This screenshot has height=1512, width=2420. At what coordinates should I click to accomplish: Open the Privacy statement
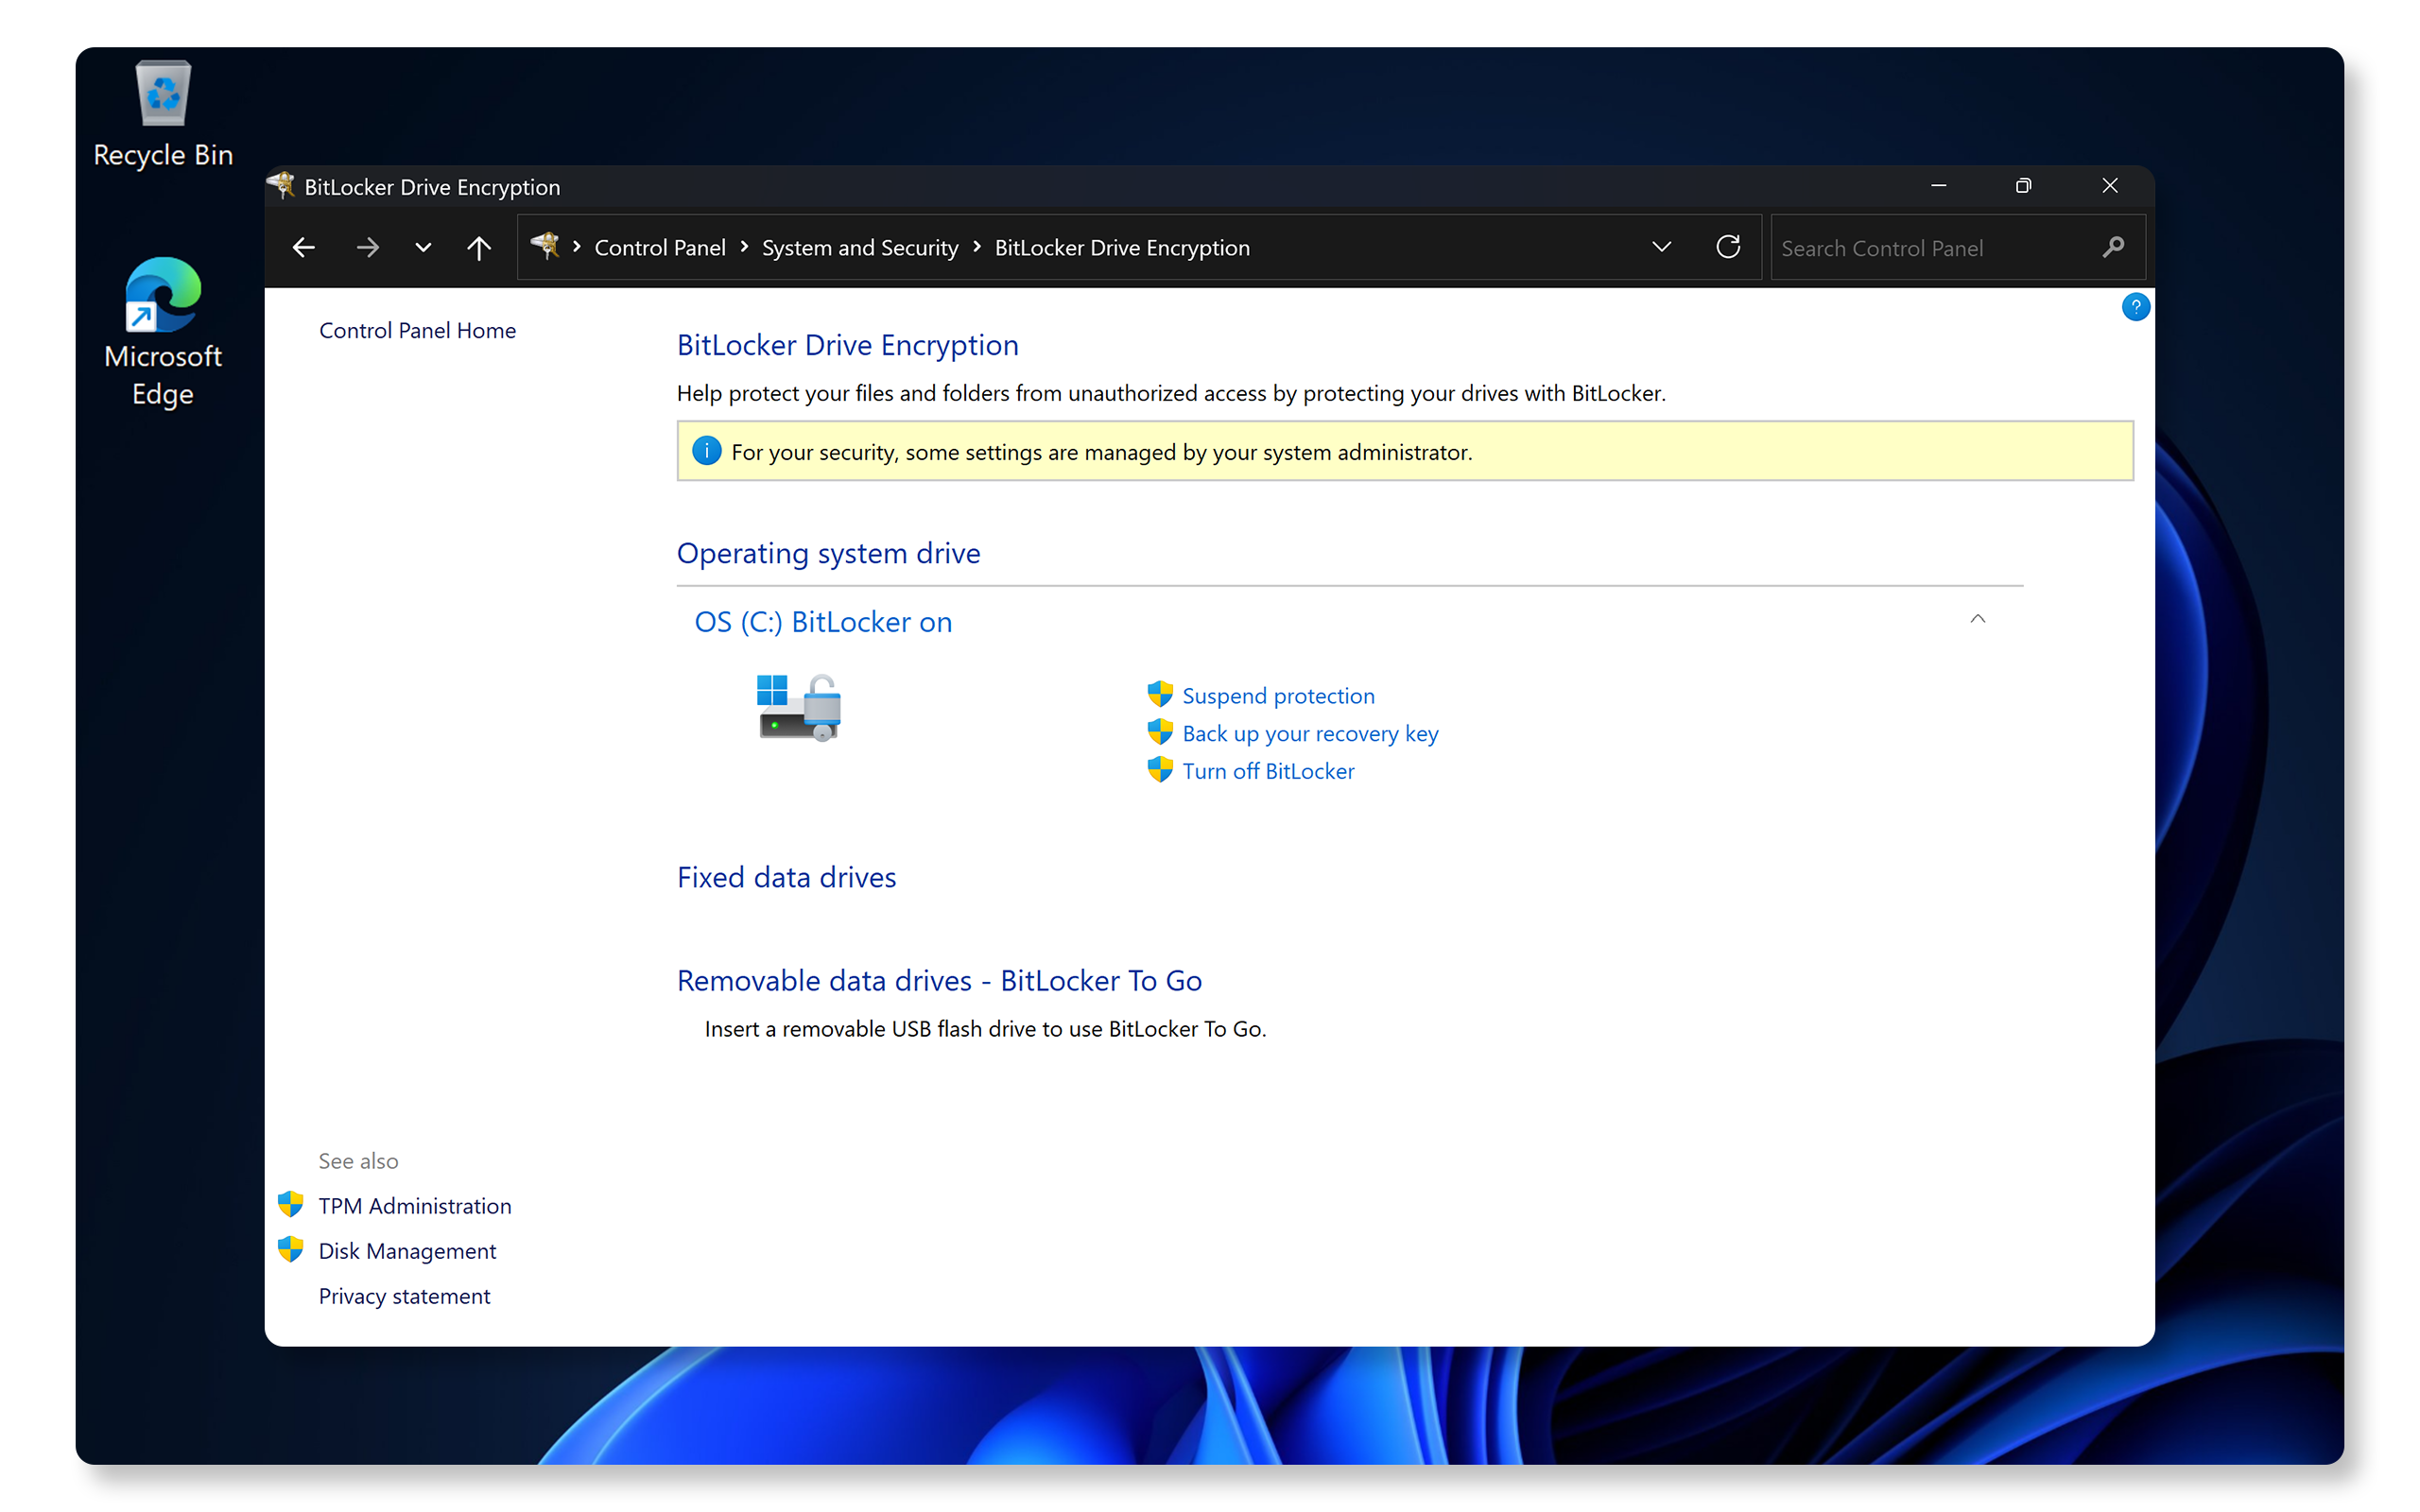(404, 1295)
